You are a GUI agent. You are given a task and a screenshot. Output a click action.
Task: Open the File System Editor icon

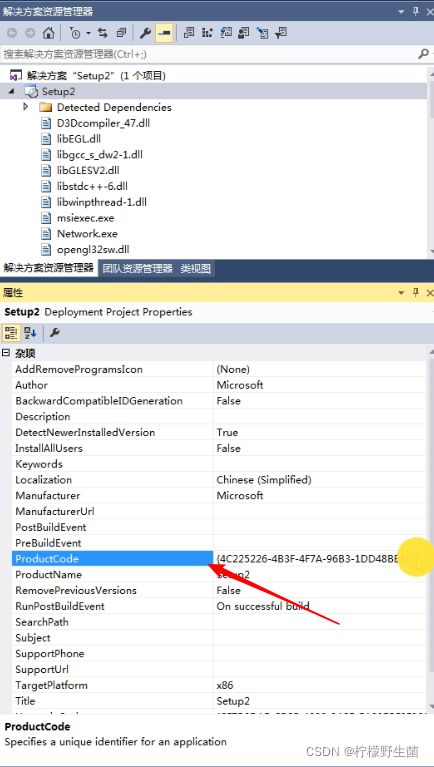(x=189, y=33)
